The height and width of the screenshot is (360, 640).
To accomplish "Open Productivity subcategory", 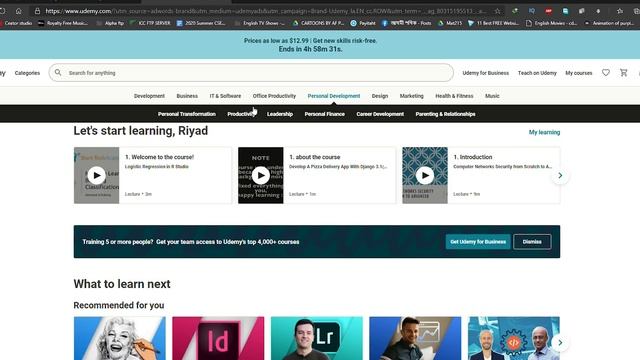I will coord(241,114).
